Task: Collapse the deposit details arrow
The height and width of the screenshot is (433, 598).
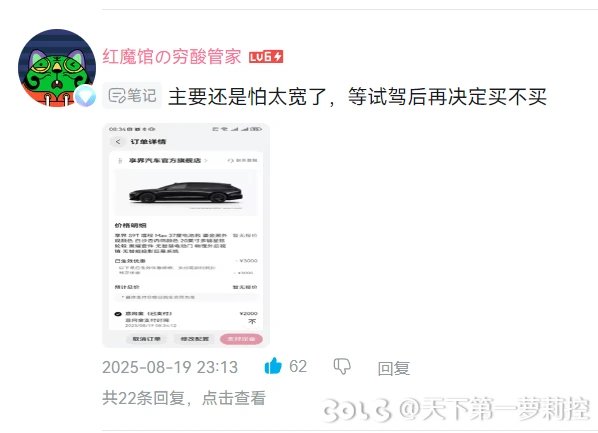Action: (252, 322)
